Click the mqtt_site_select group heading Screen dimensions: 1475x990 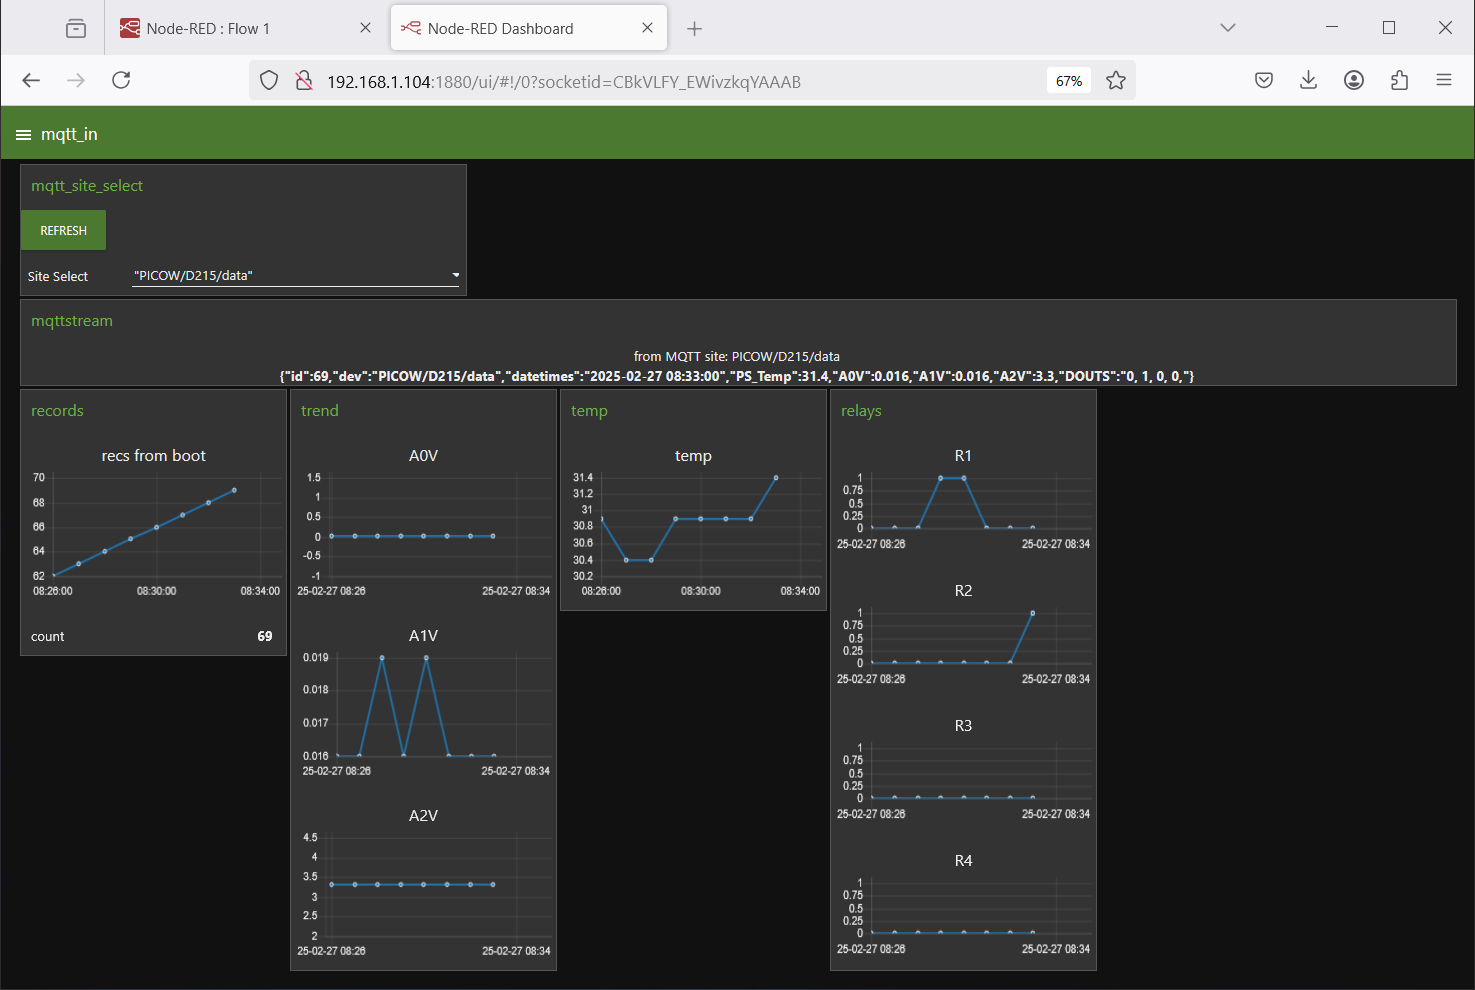pos(87,186)
